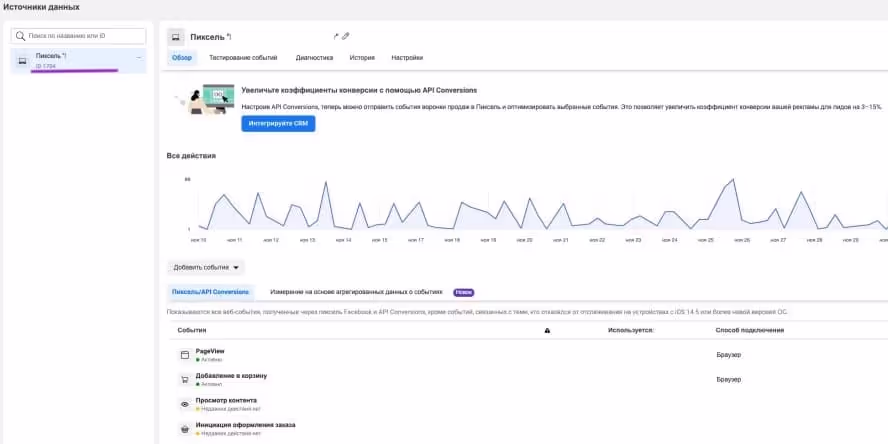Click the PageView event name

(x=210, y=351)
